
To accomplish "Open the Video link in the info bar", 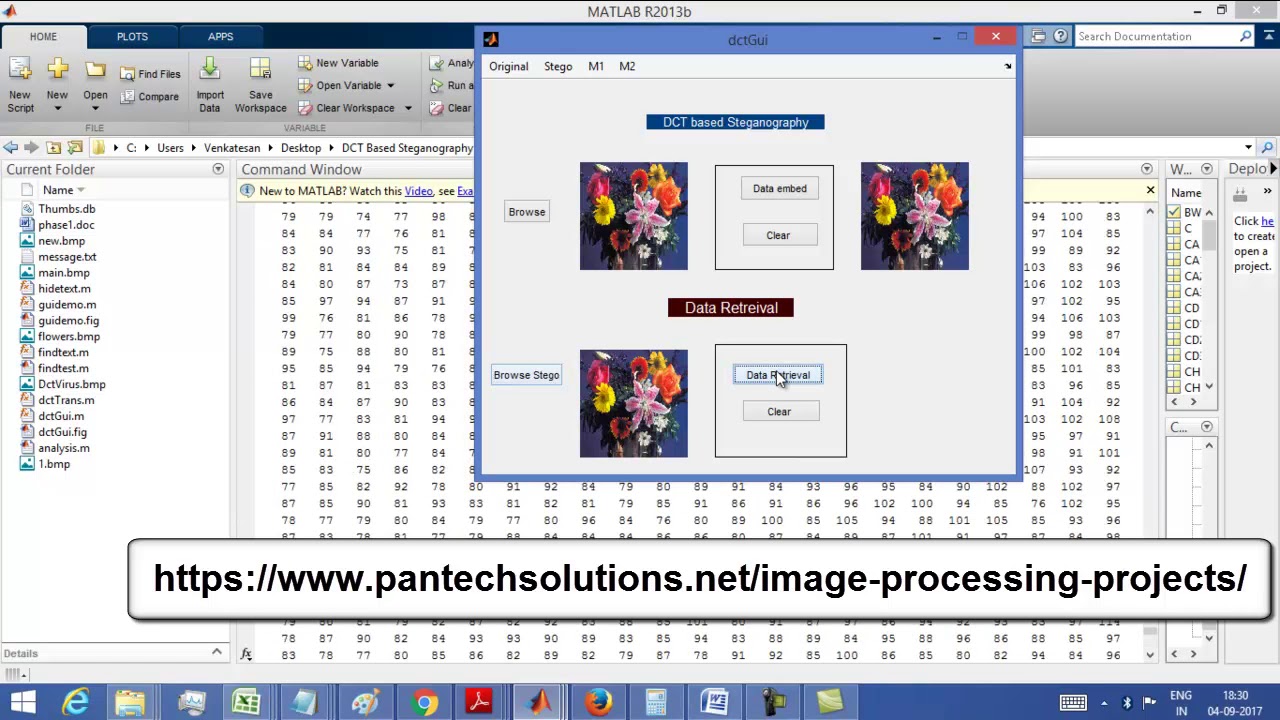I will [419, 191].
